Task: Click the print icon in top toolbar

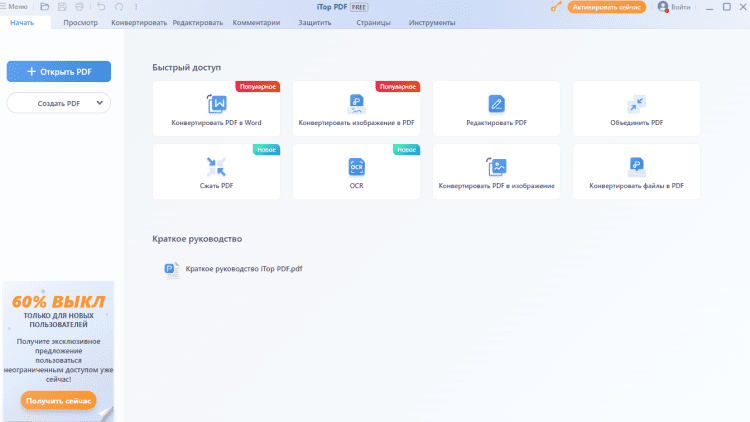Action: point(80,7)
